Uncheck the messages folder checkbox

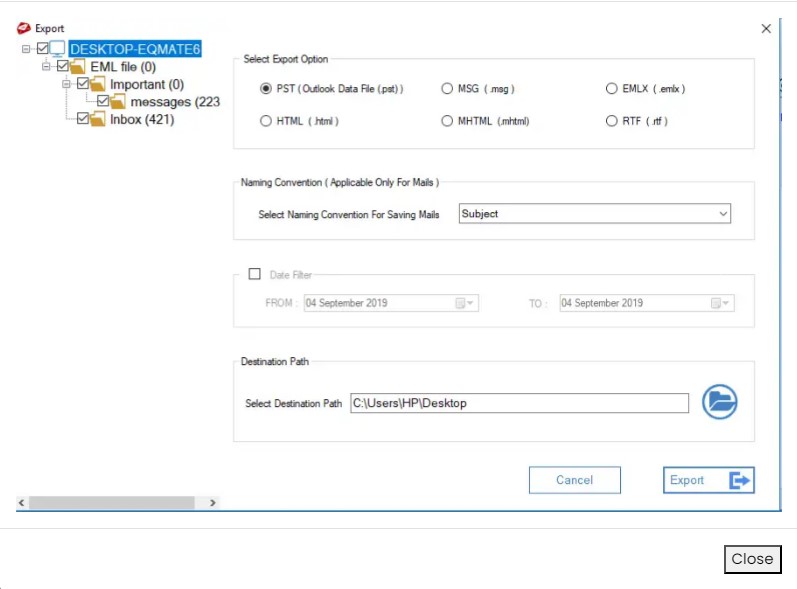(x=103, y=101)
